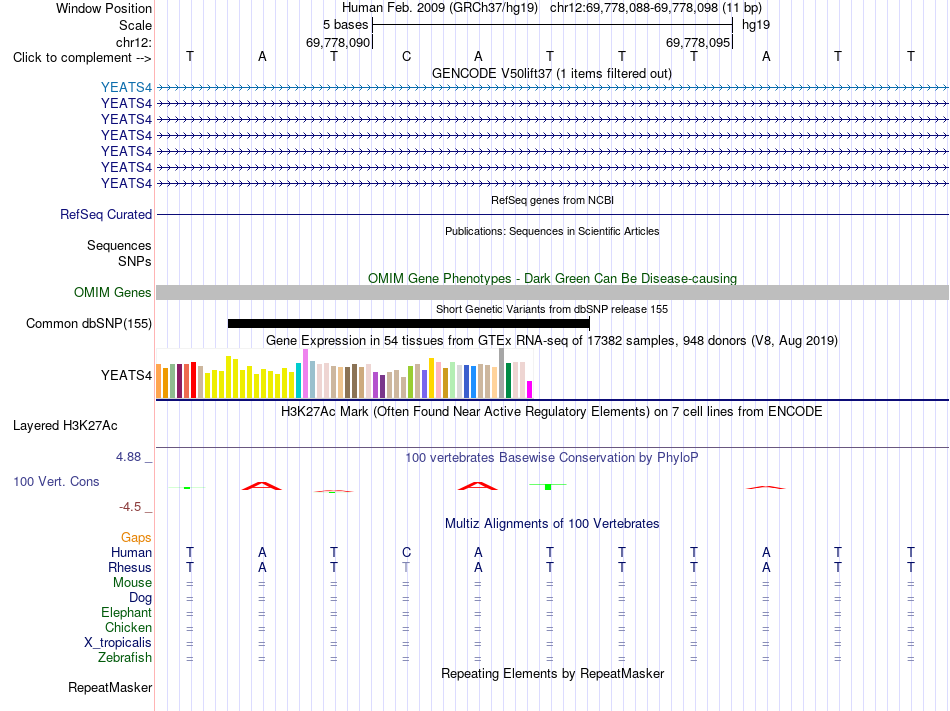This screenshot has height=711, width=950.
Task: Click the hg19 label next to the scale bar
Action: pyautogui.click(x=756, y=25)
